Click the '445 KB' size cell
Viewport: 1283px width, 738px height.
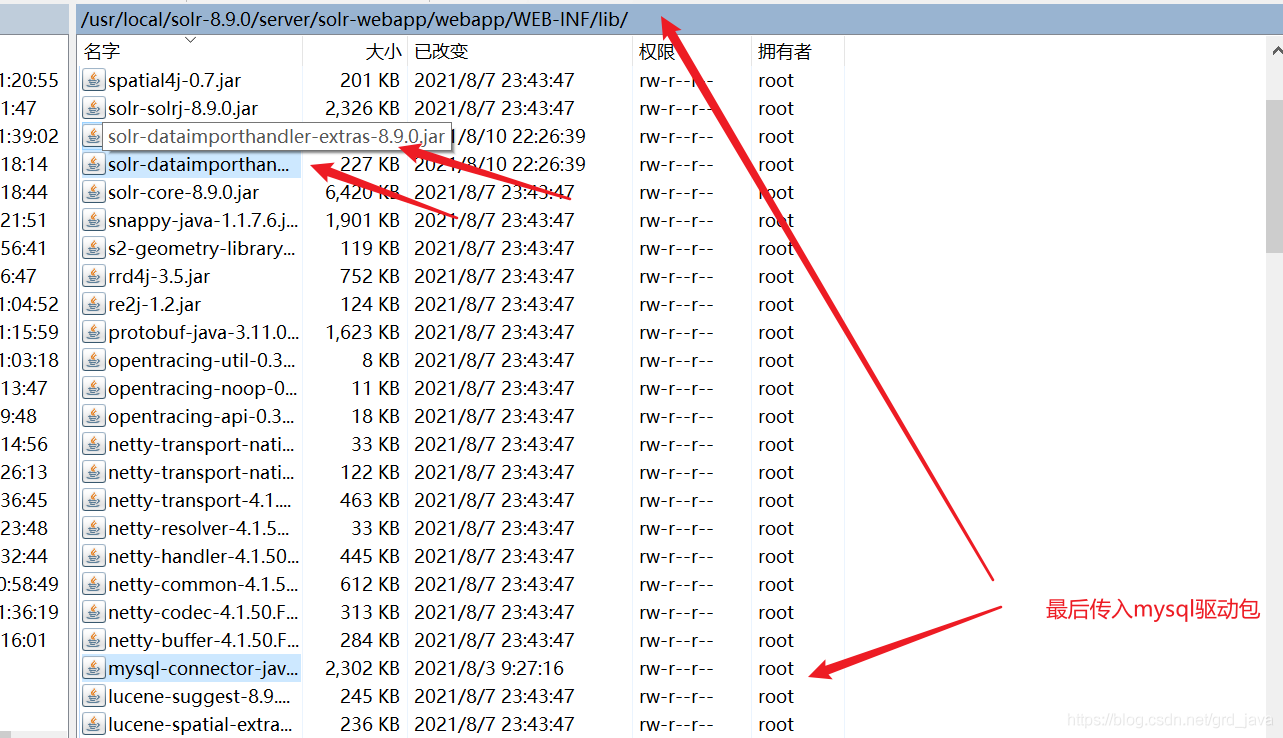(x=370, y=556)
